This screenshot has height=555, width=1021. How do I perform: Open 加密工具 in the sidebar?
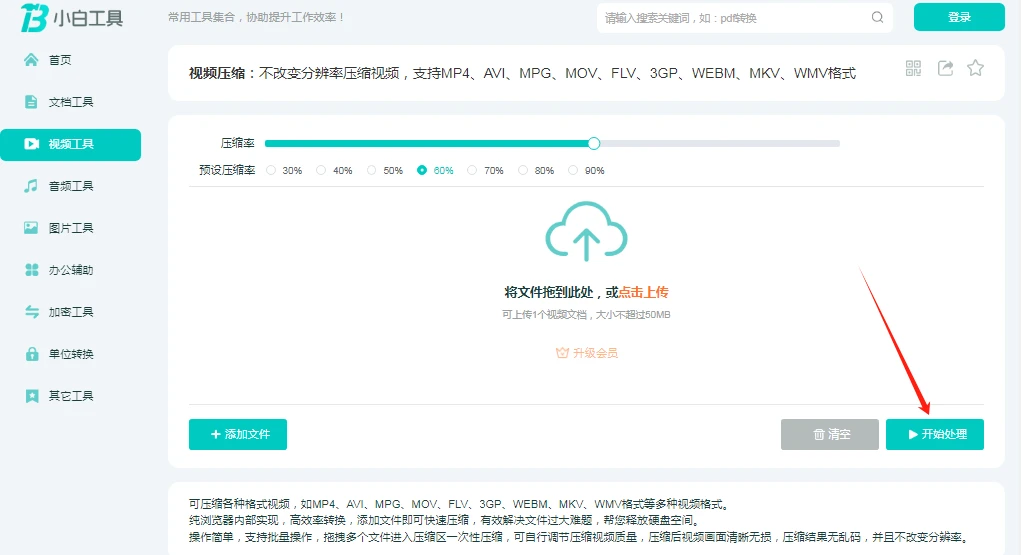tap(70, 311)
